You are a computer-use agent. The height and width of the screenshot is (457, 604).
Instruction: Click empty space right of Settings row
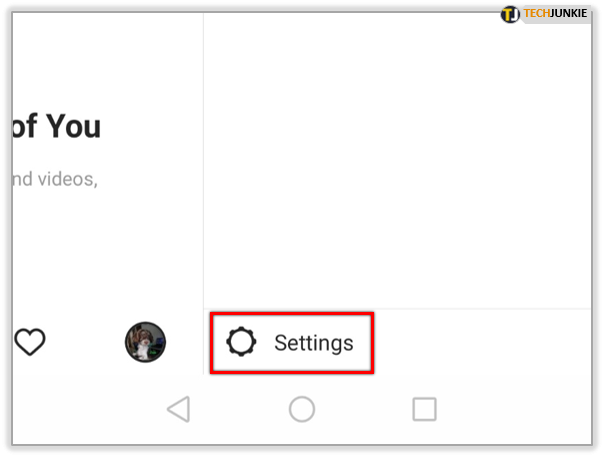[x=482, y=342]
